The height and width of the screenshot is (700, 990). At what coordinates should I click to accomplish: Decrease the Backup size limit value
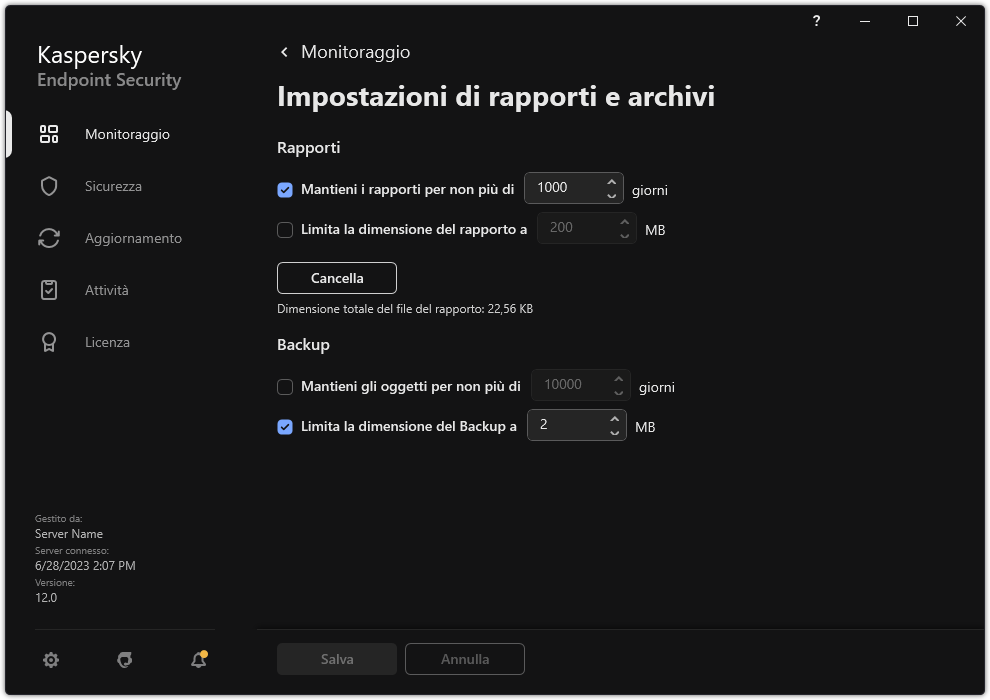[614, 432]
